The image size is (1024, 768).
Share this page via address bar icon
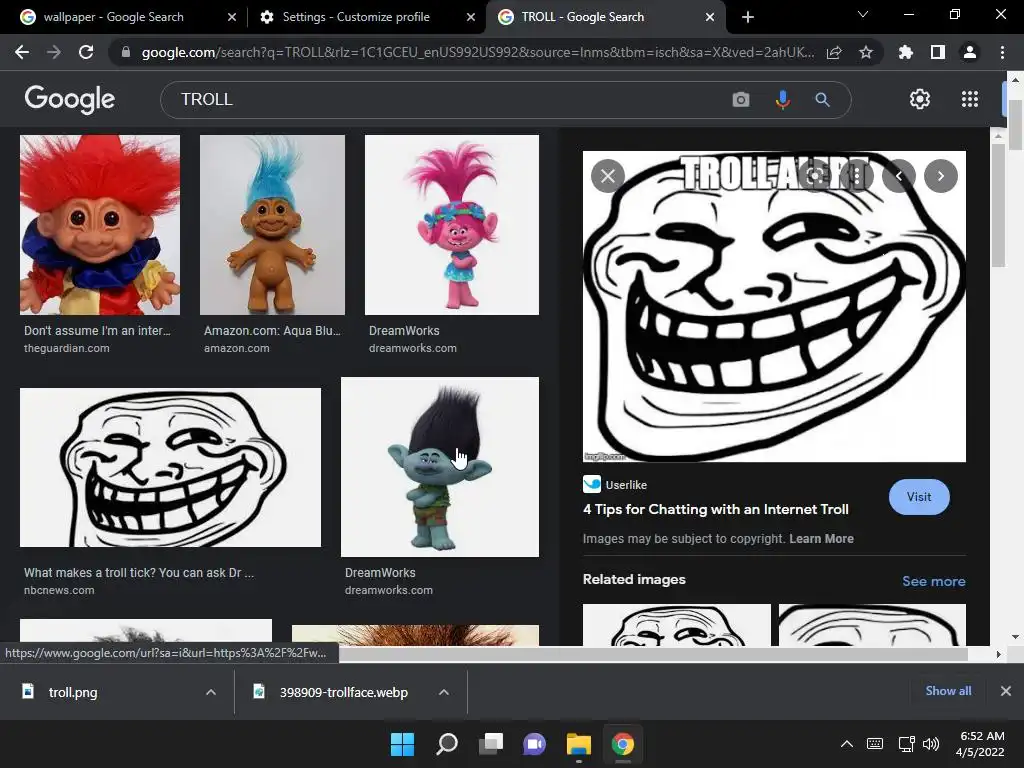click(x=834, y=52)
